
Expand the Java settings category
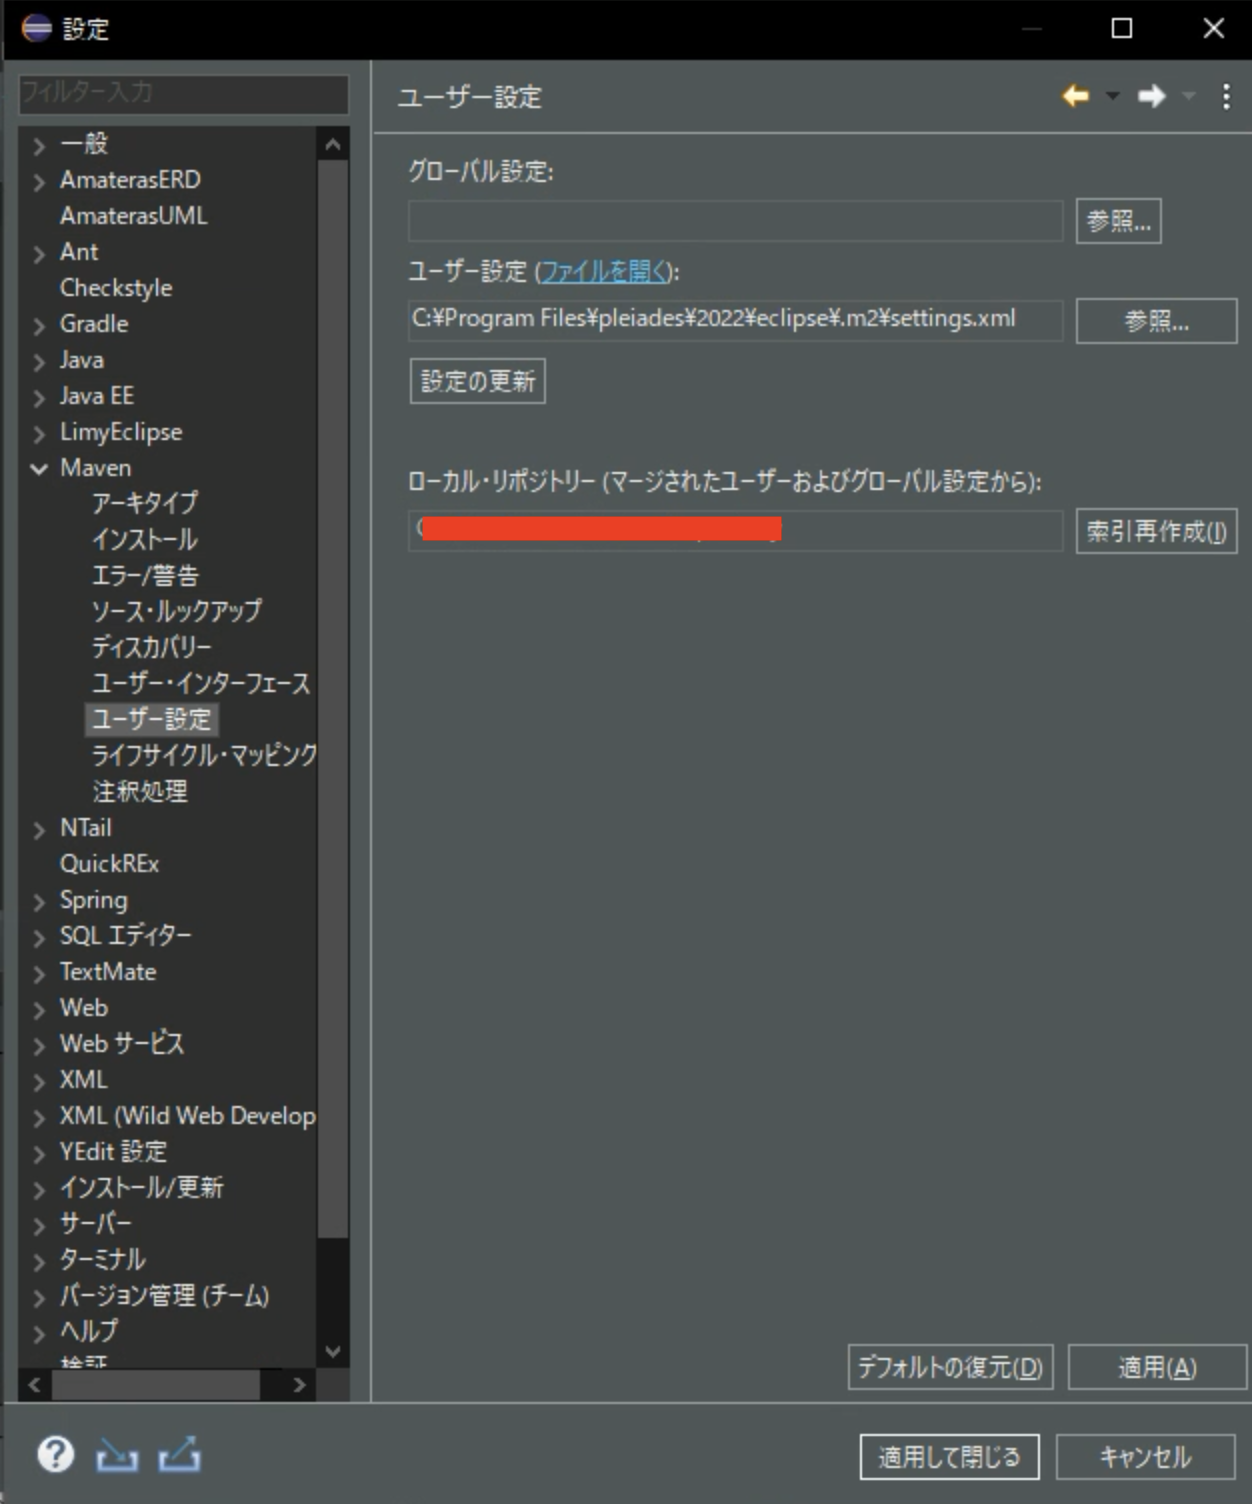38,359
